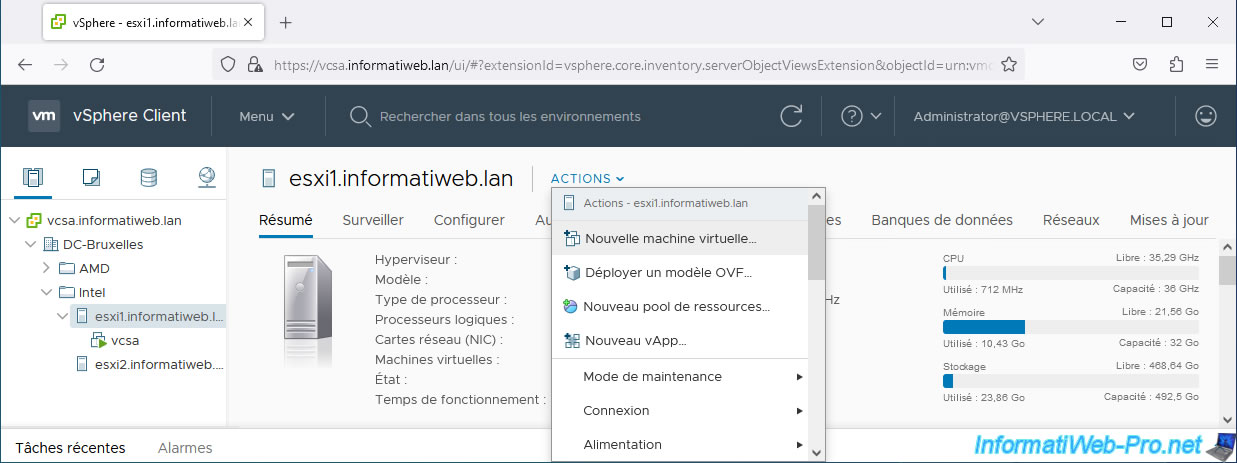The image size is (1237, 463).
Task: Choose Nouvelle machine virtuelle from Actions menu
Action: 670,239
